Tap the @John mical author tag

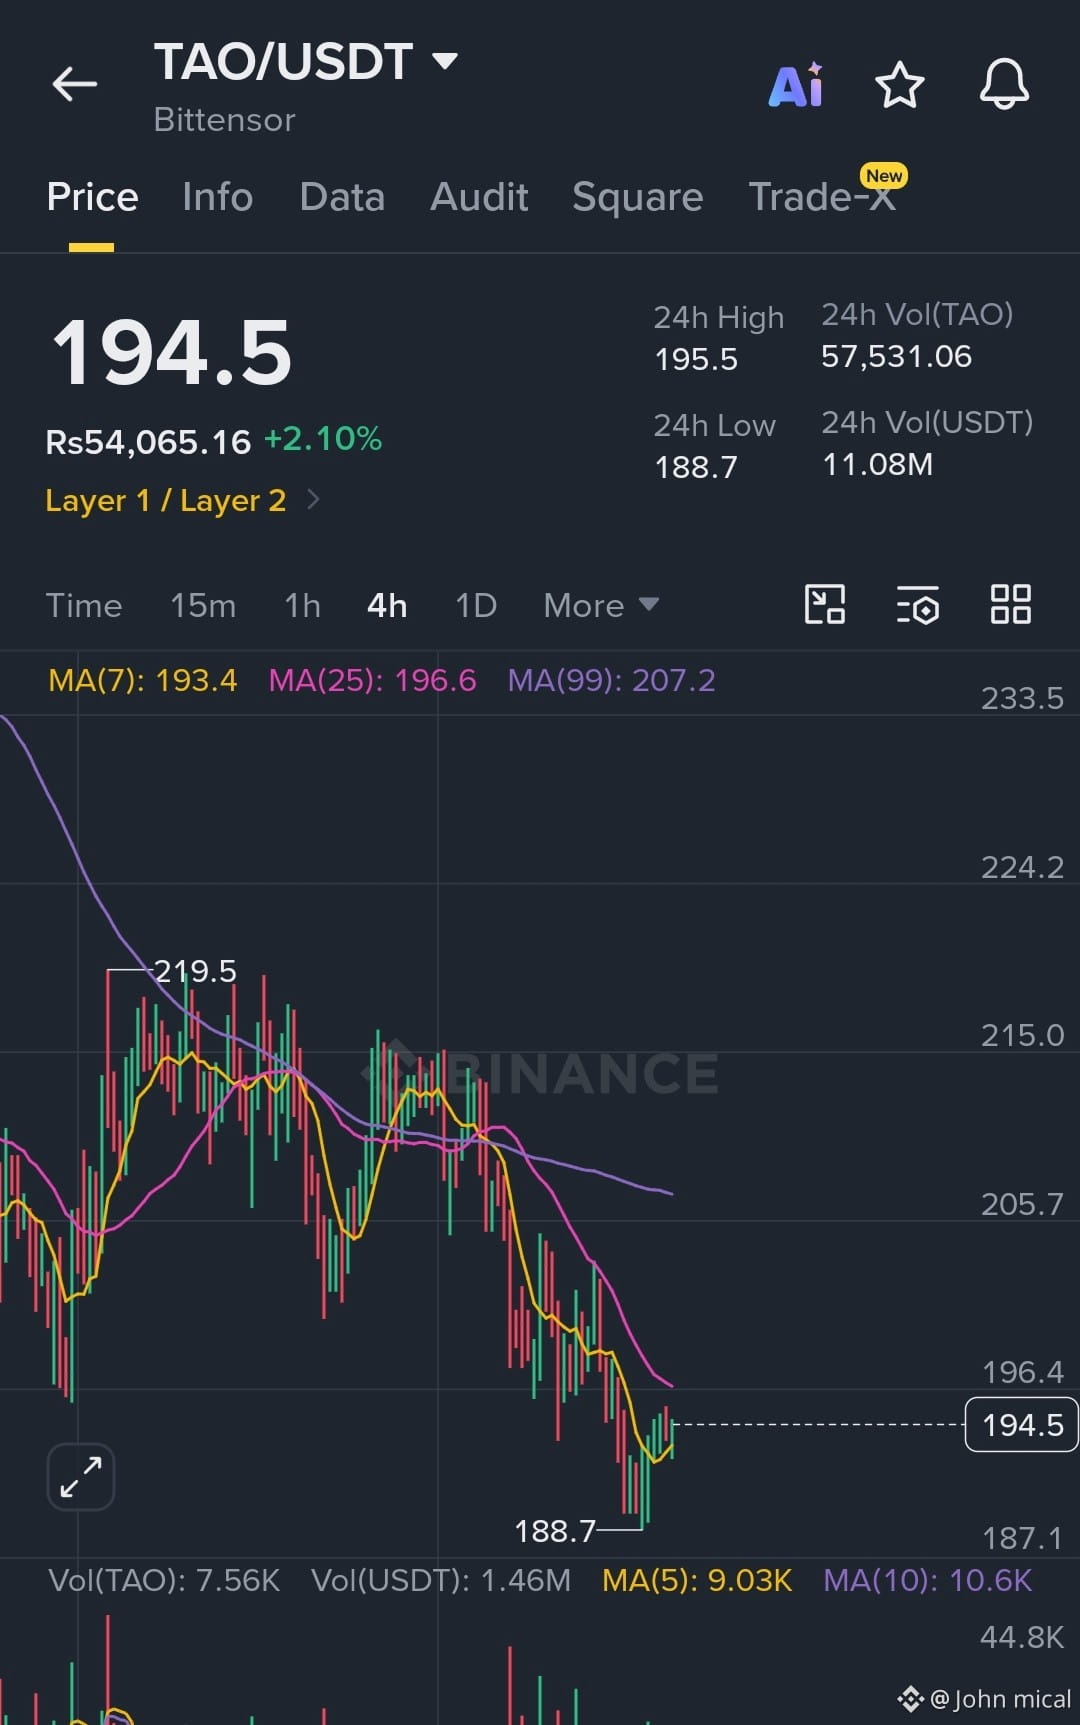(985, 1699)
